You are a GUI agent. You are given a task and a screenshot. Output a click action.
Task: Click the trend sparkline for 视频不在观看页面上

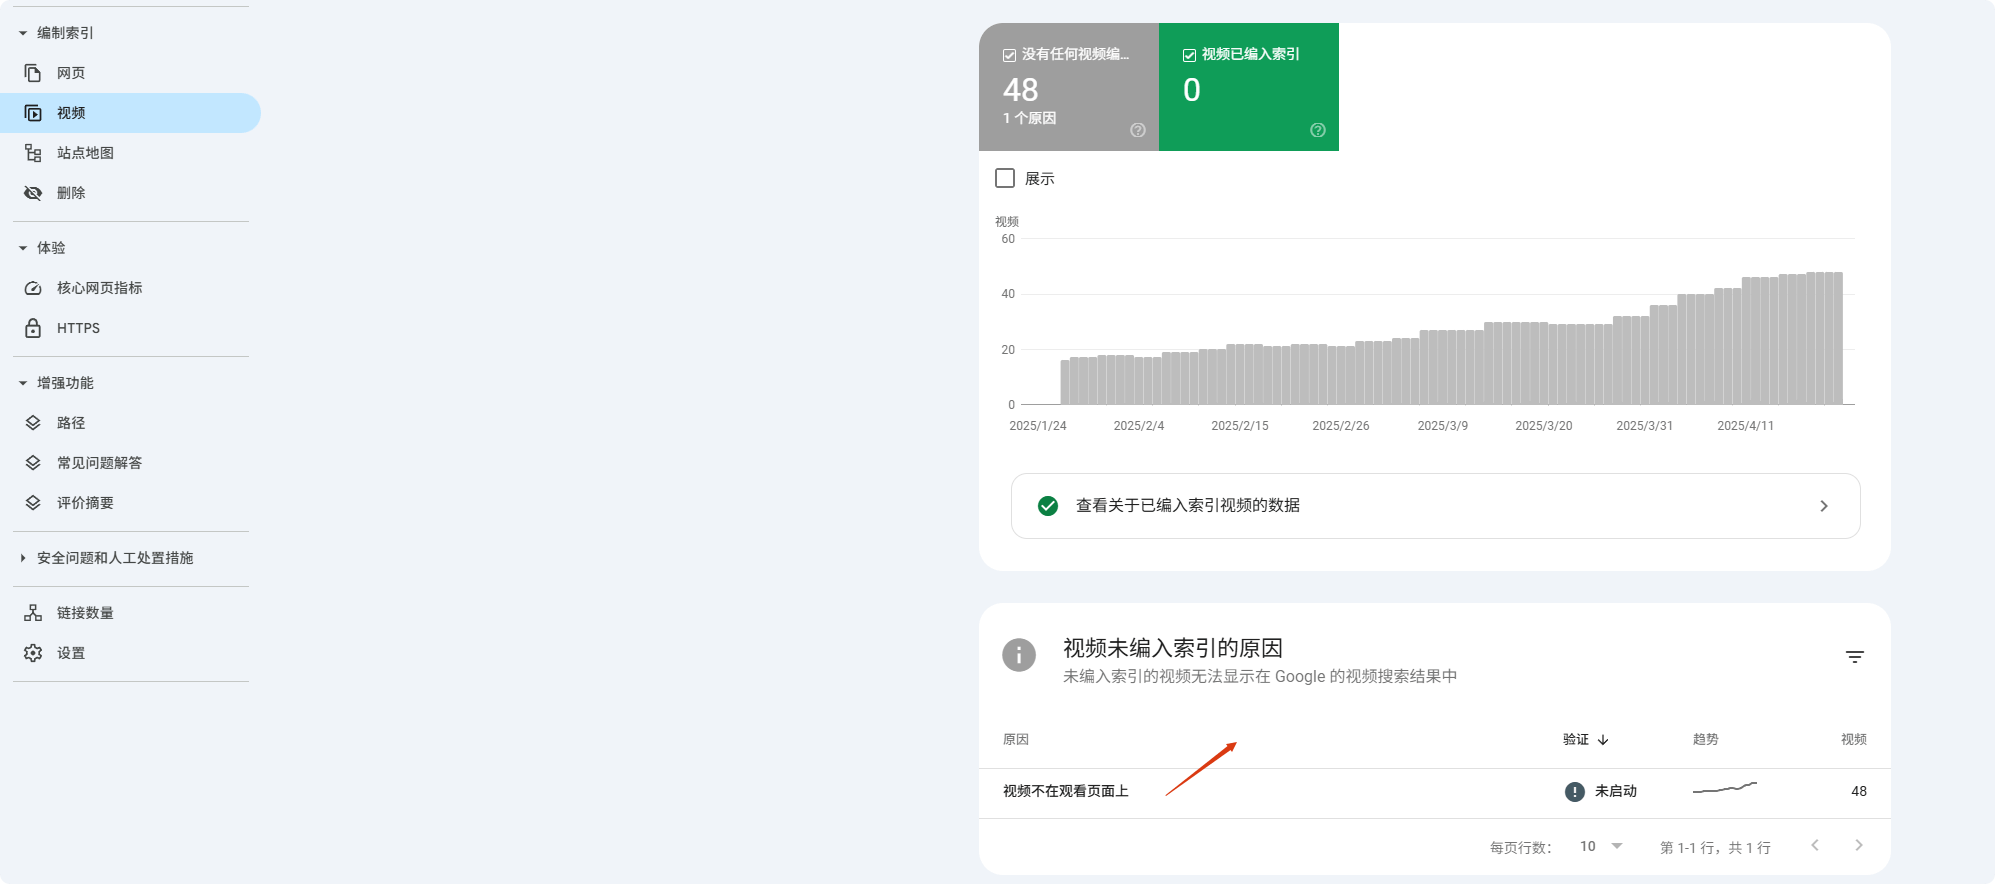click(x=1725, y=788)
